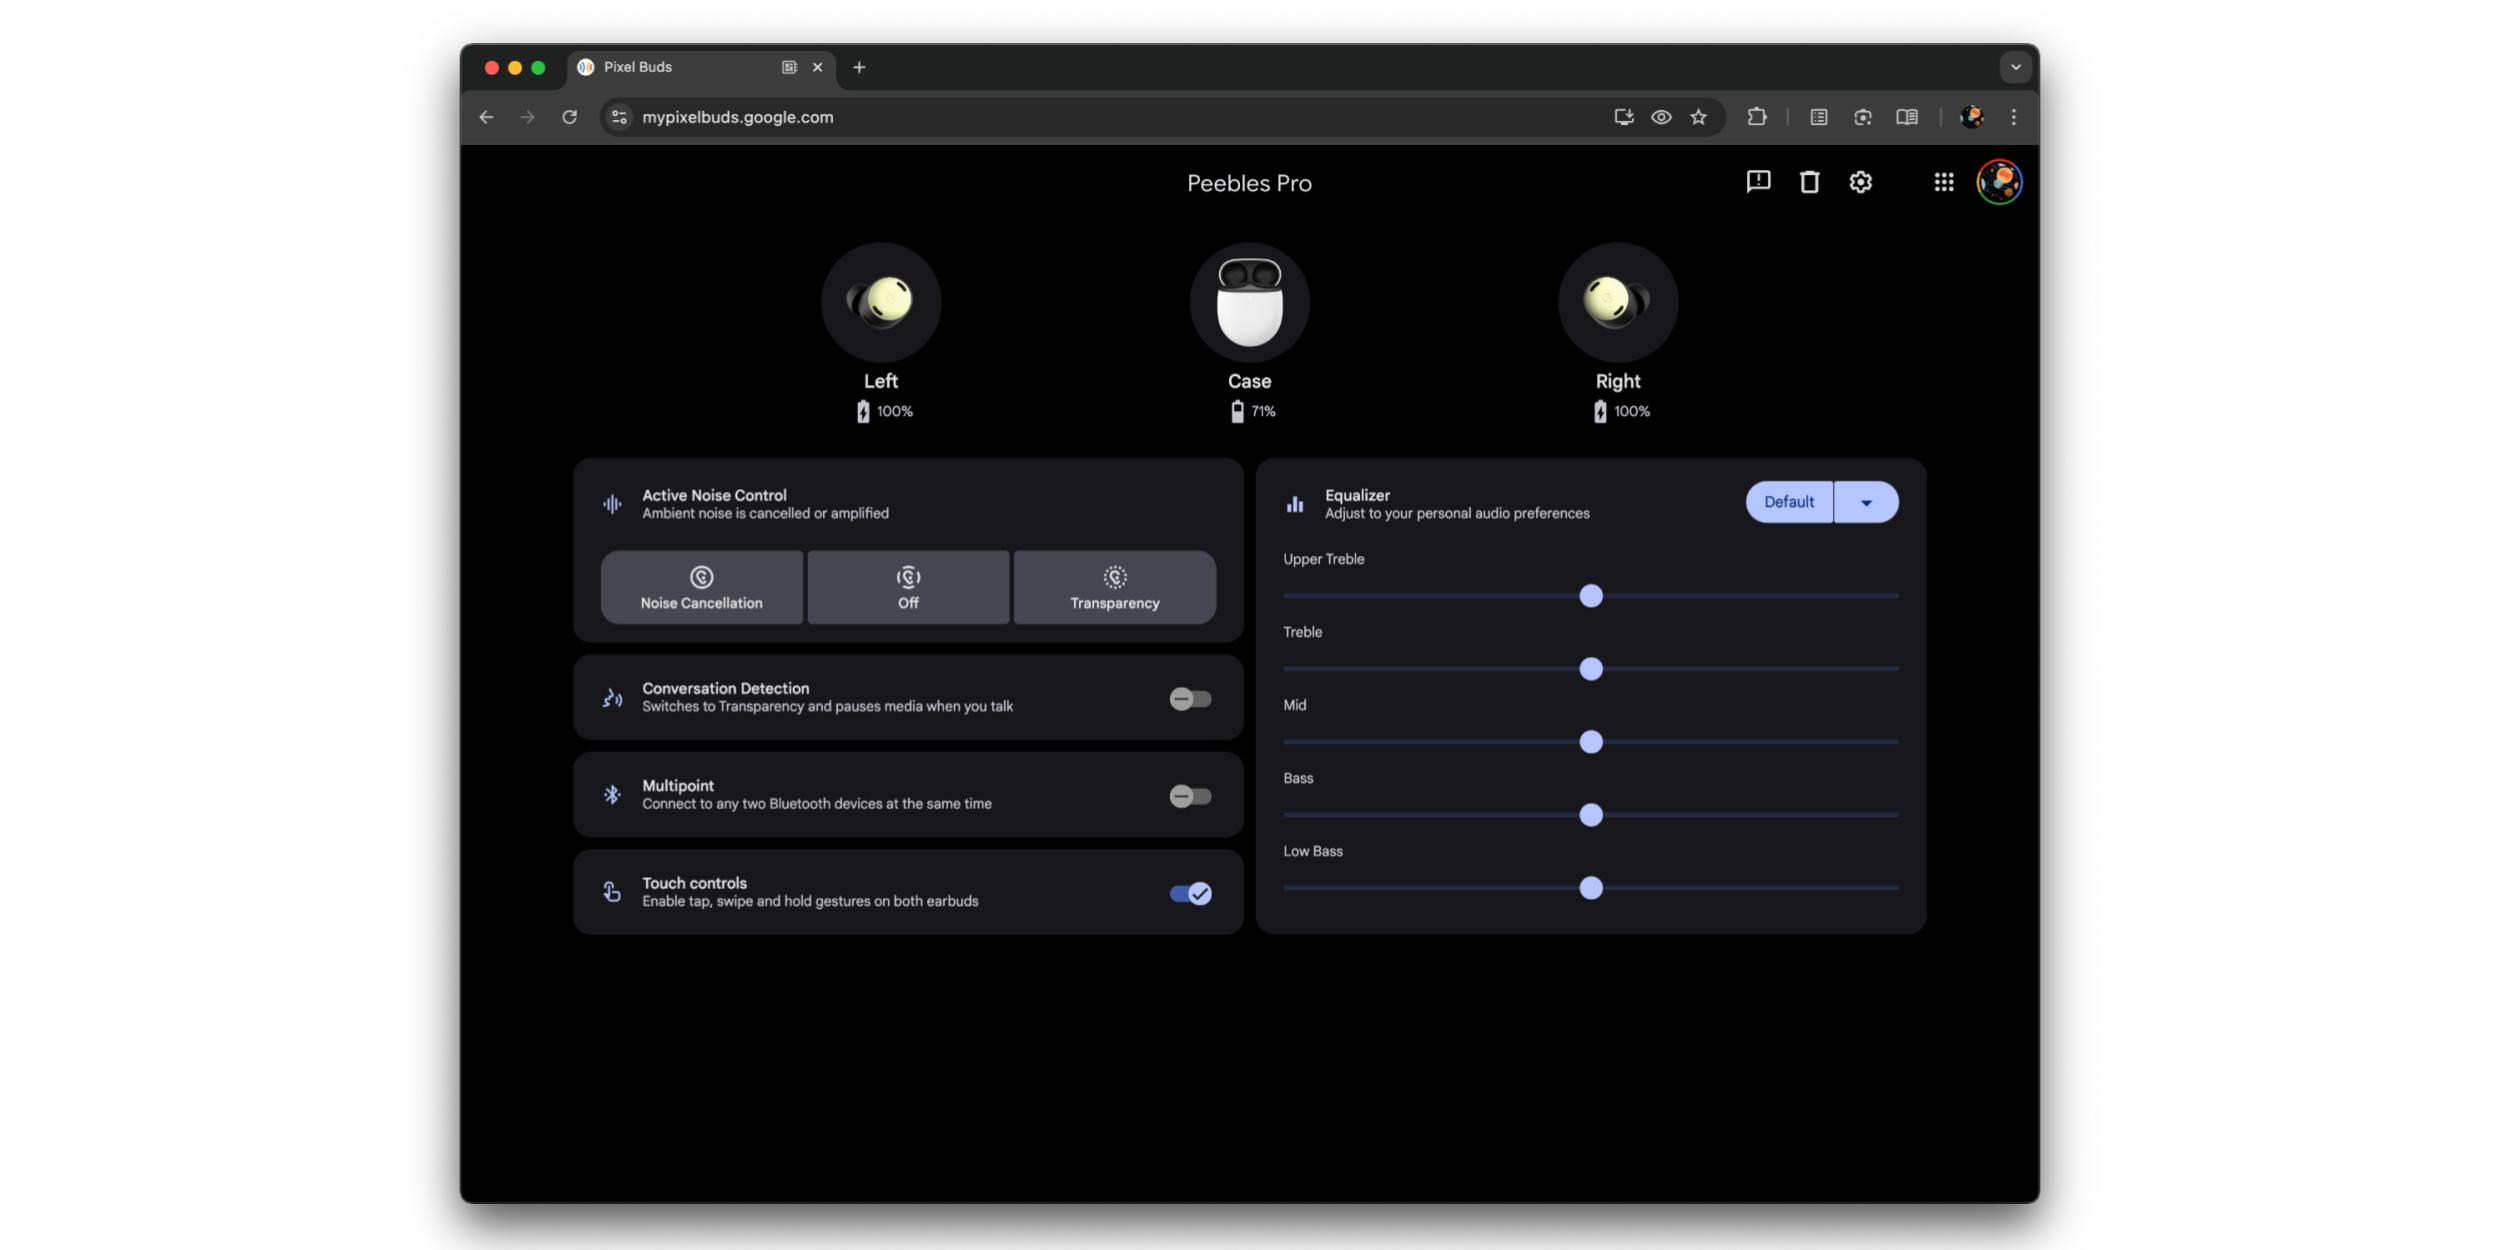Viewport: 2500px width, 1250px height.
Task: Open the settings gear icon
Action: tap(1860, 182)
